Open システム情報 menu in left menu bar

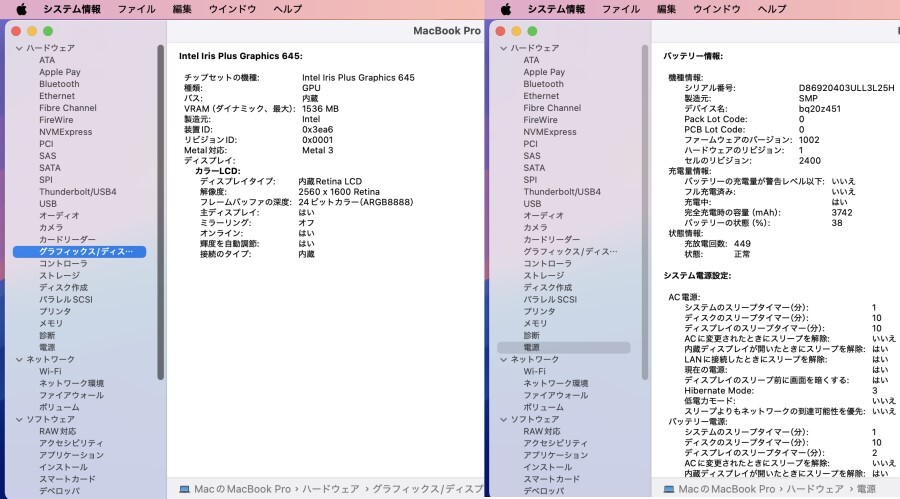72,9
